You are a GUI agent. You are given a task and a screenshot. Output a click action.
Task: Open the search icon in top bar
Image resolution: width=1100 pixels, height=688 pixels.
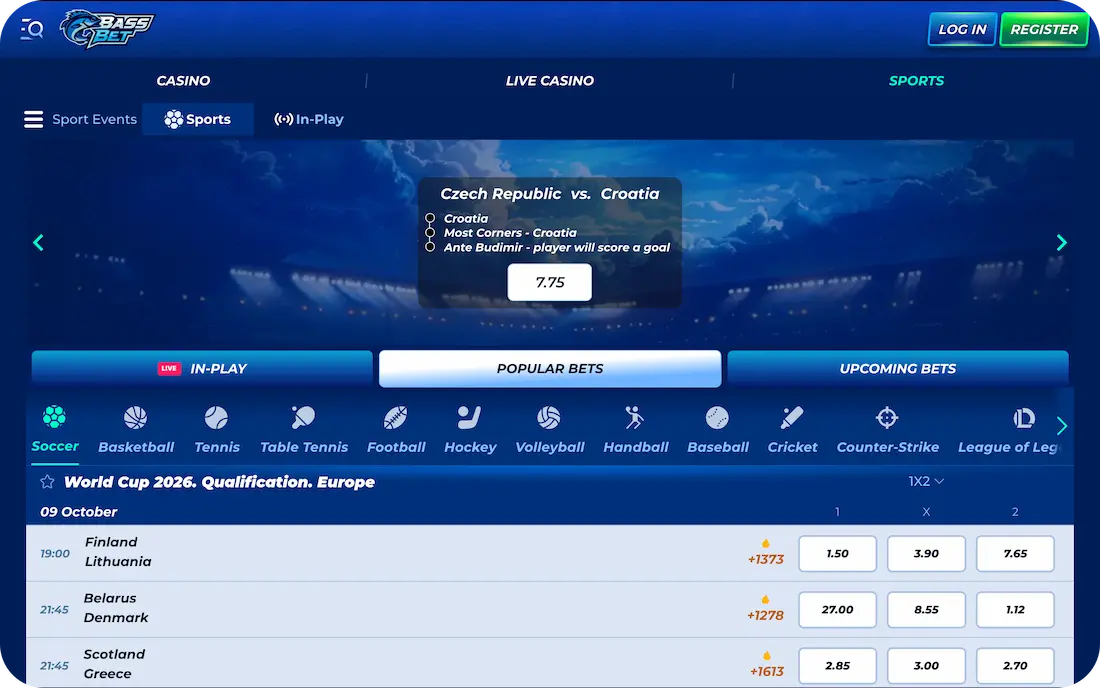[x=31, y=29]
